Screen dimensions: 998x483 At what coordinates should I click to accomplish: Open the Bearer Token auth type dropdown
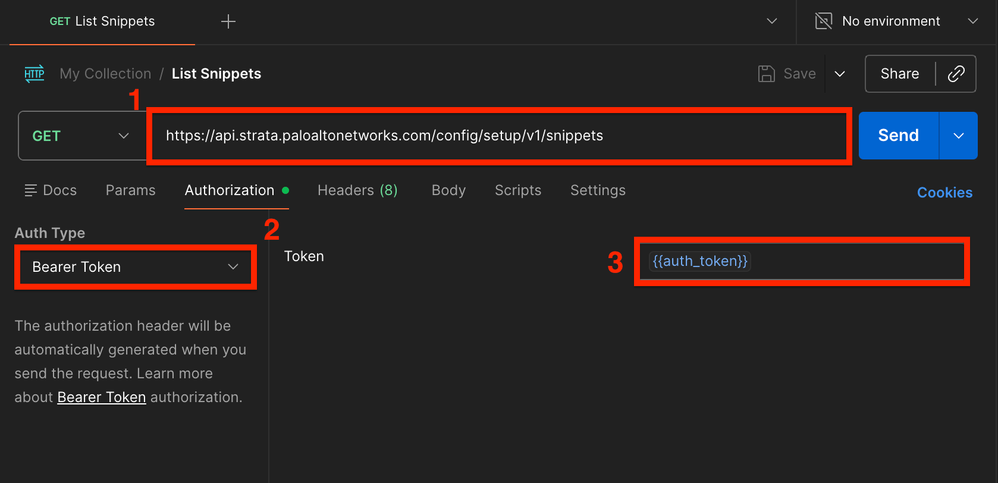tap(136, 267)
